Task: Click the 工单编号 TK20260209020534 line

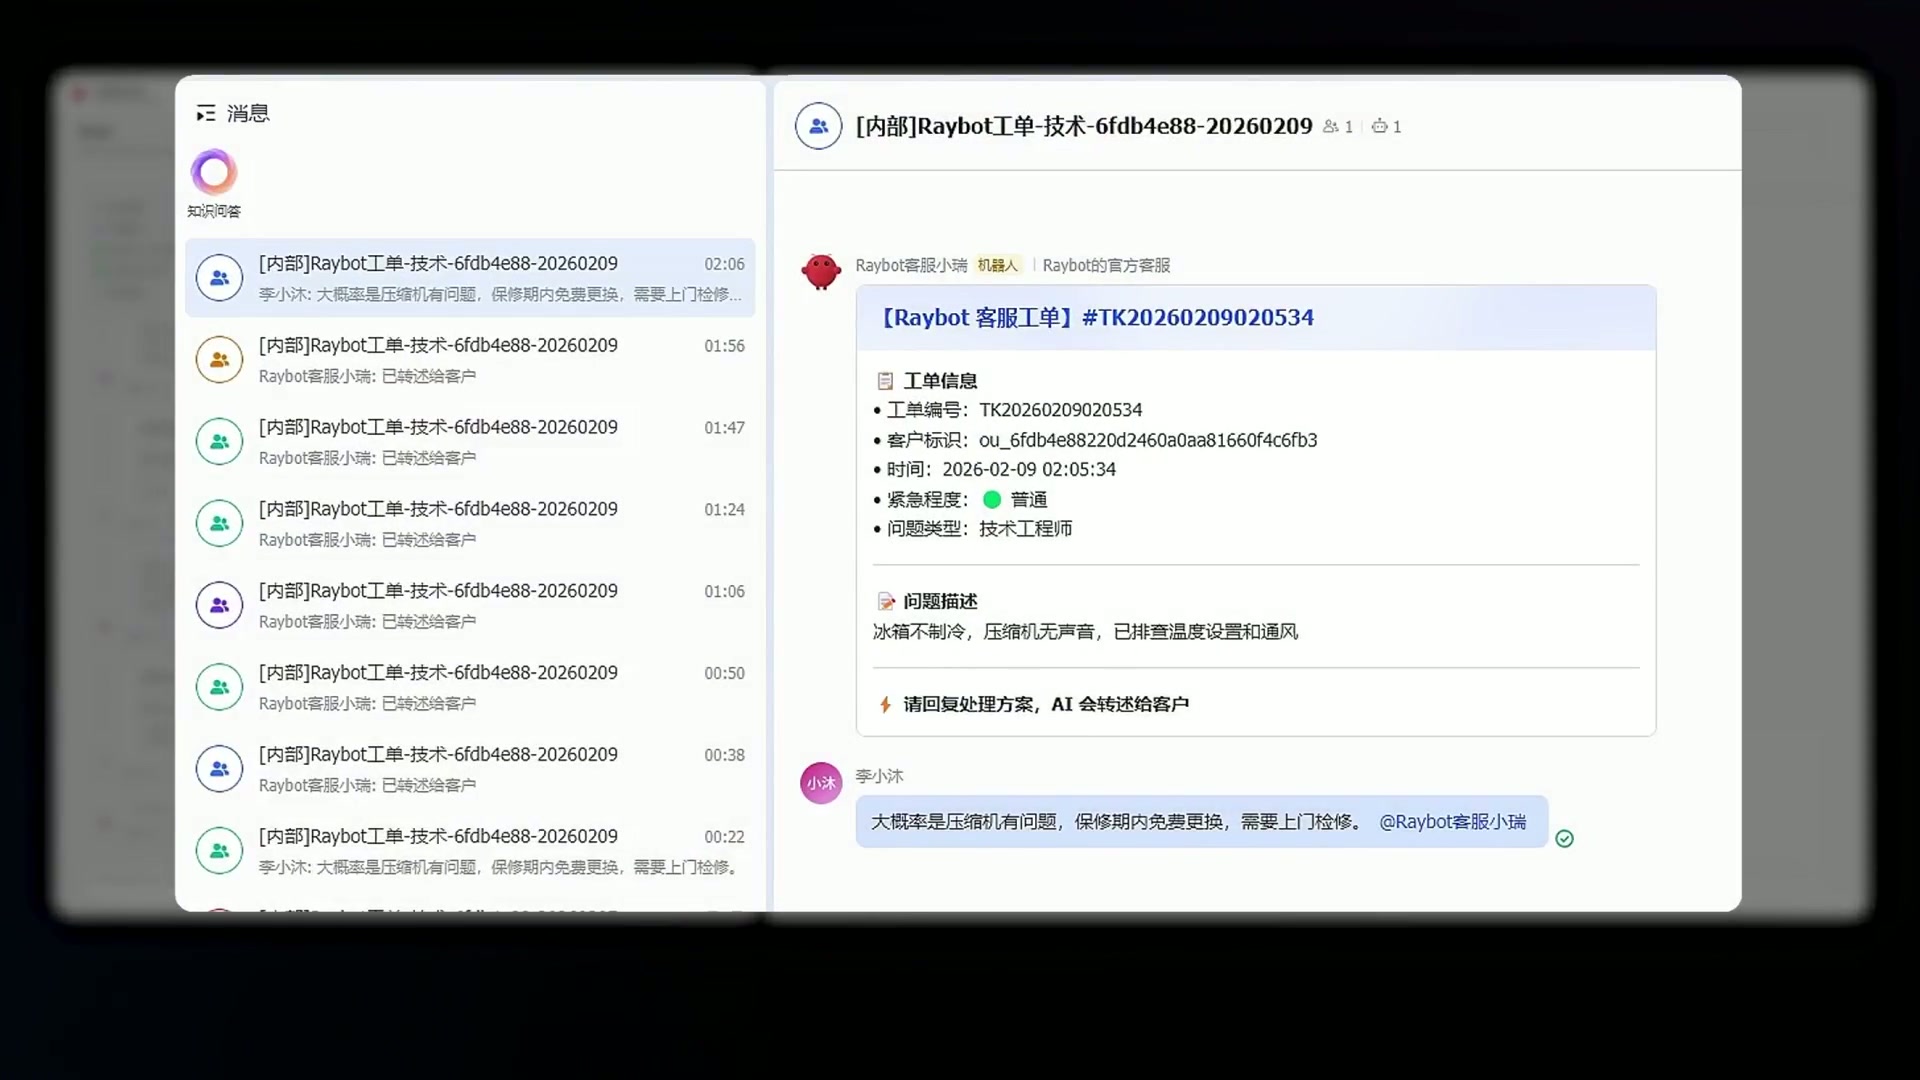Action: (x=1008, y=410)
